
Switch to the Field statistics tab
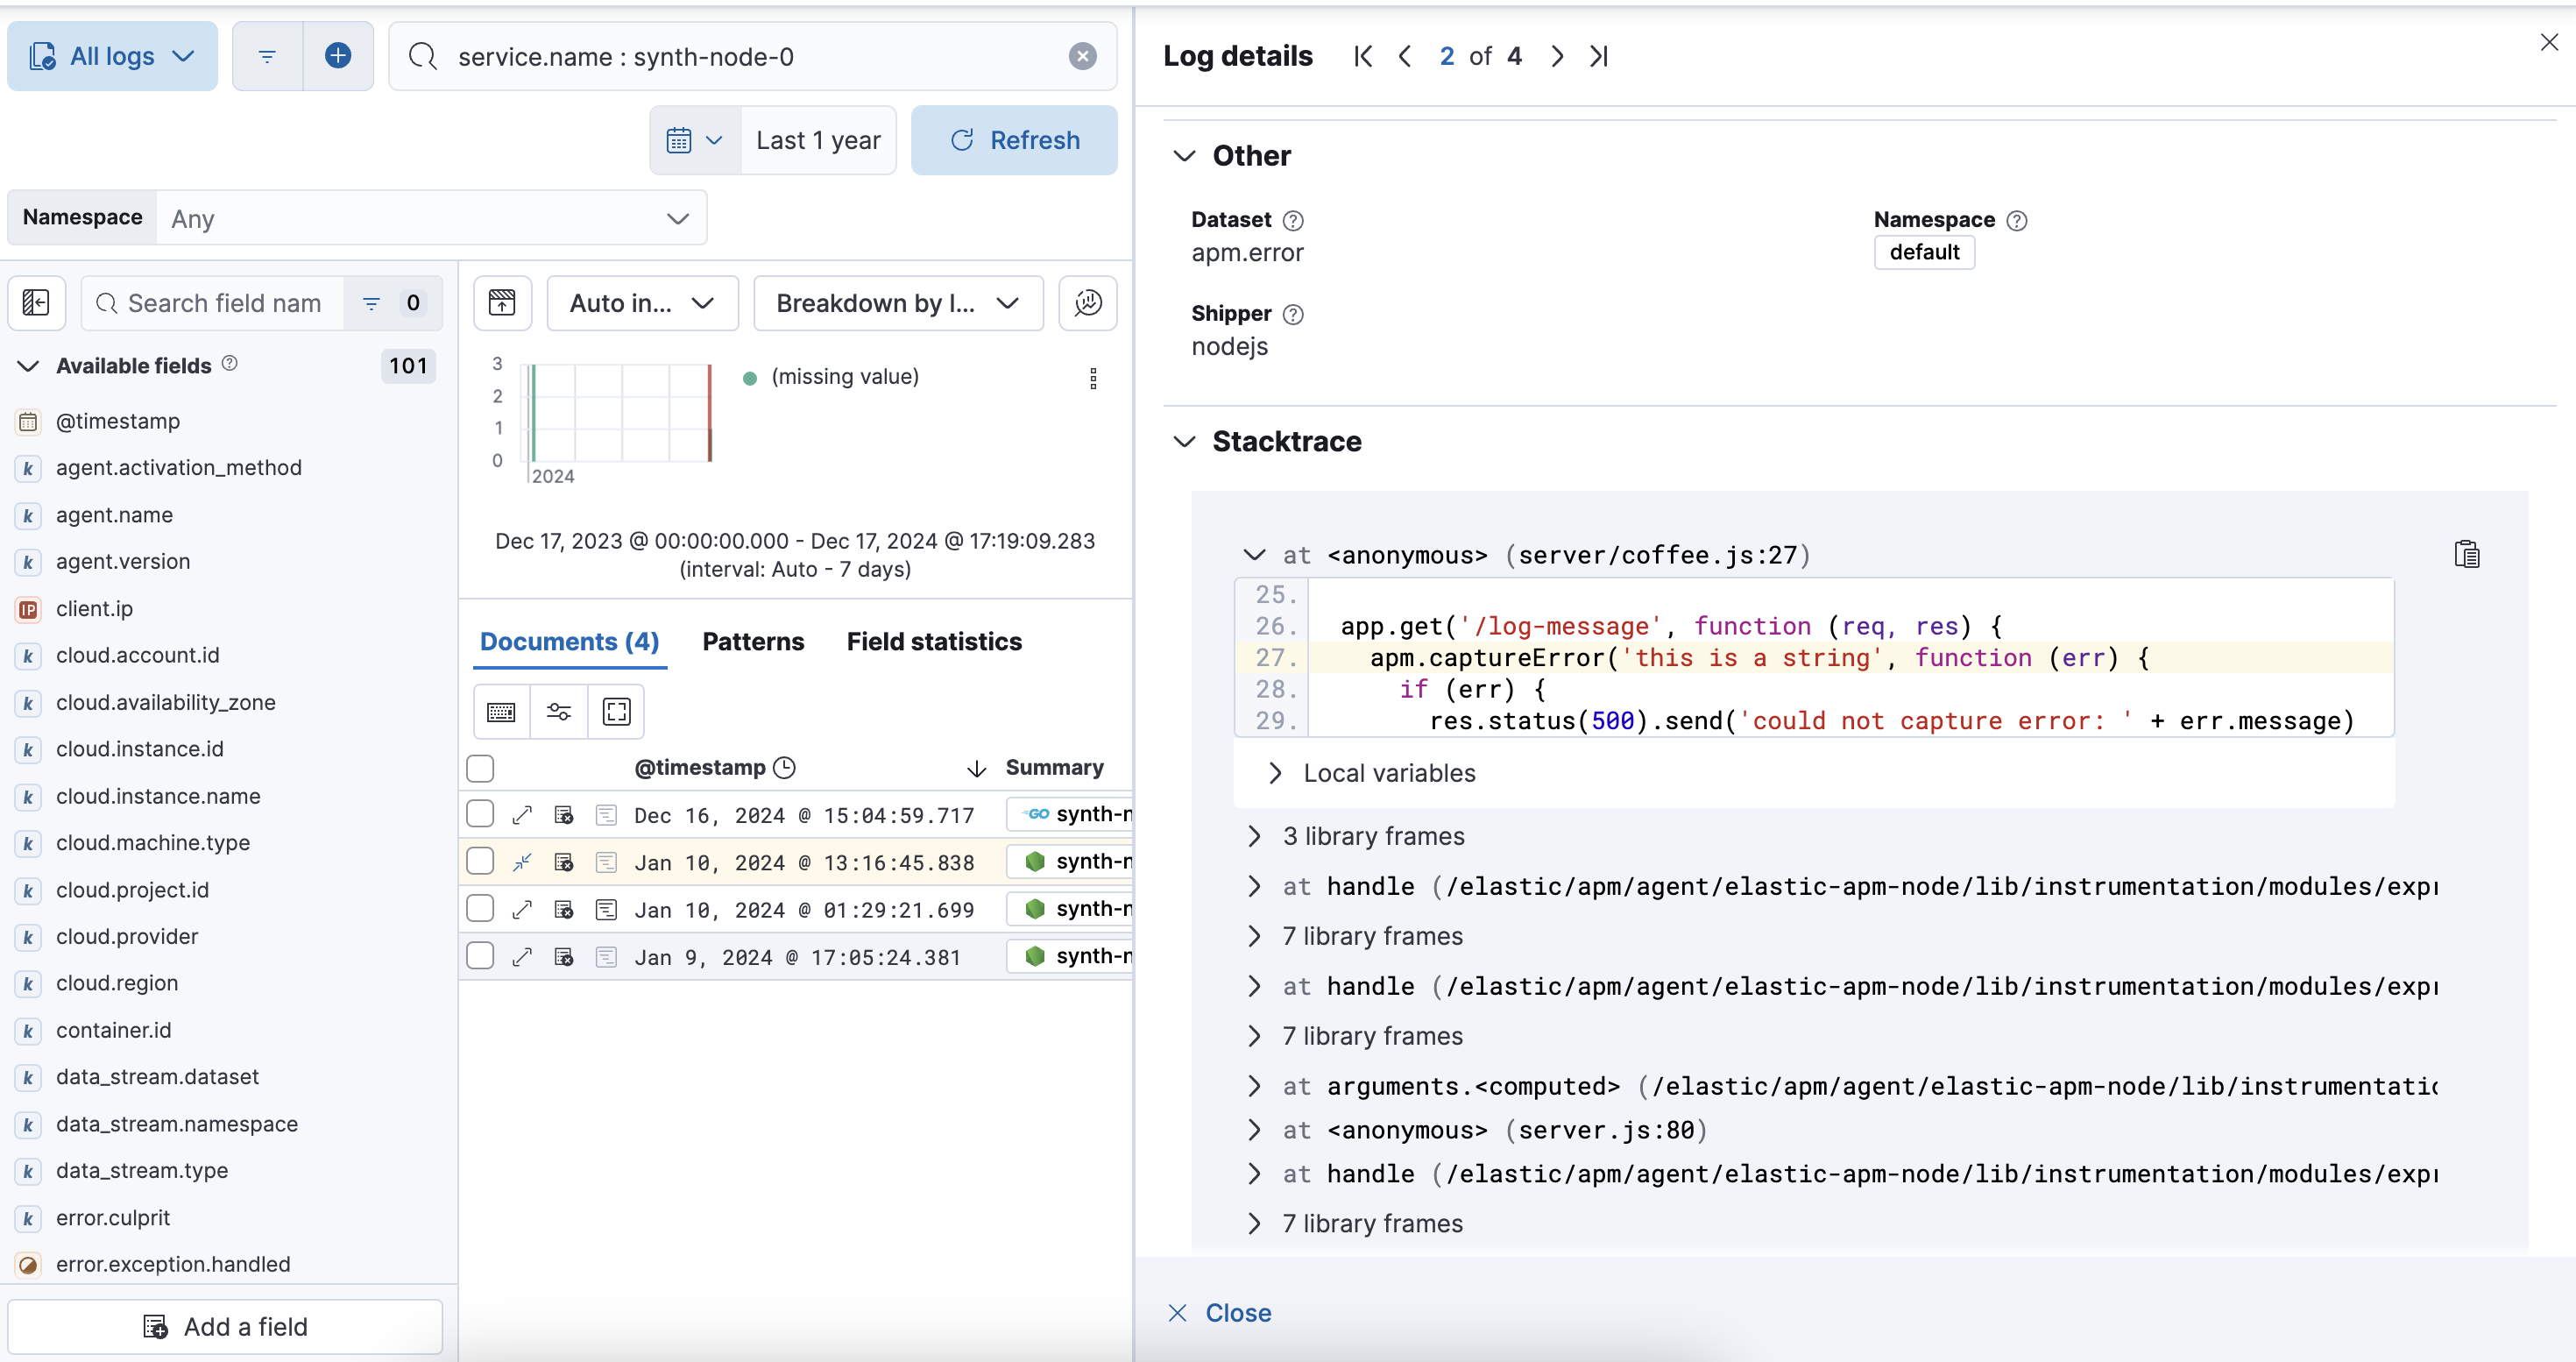point(934,641)
